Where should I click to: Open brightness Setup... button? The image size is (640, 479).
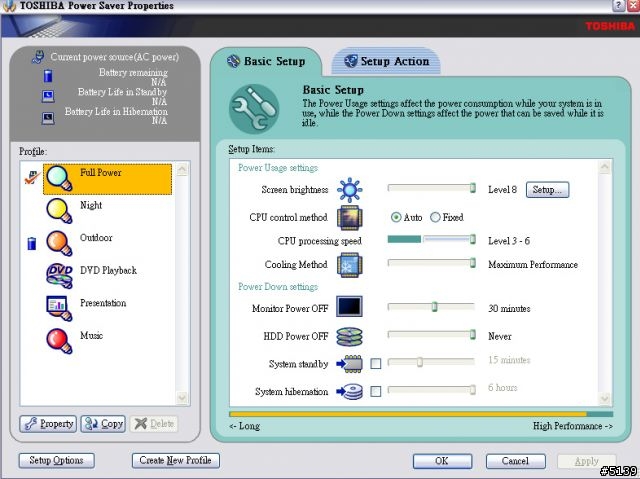point(547,190)
